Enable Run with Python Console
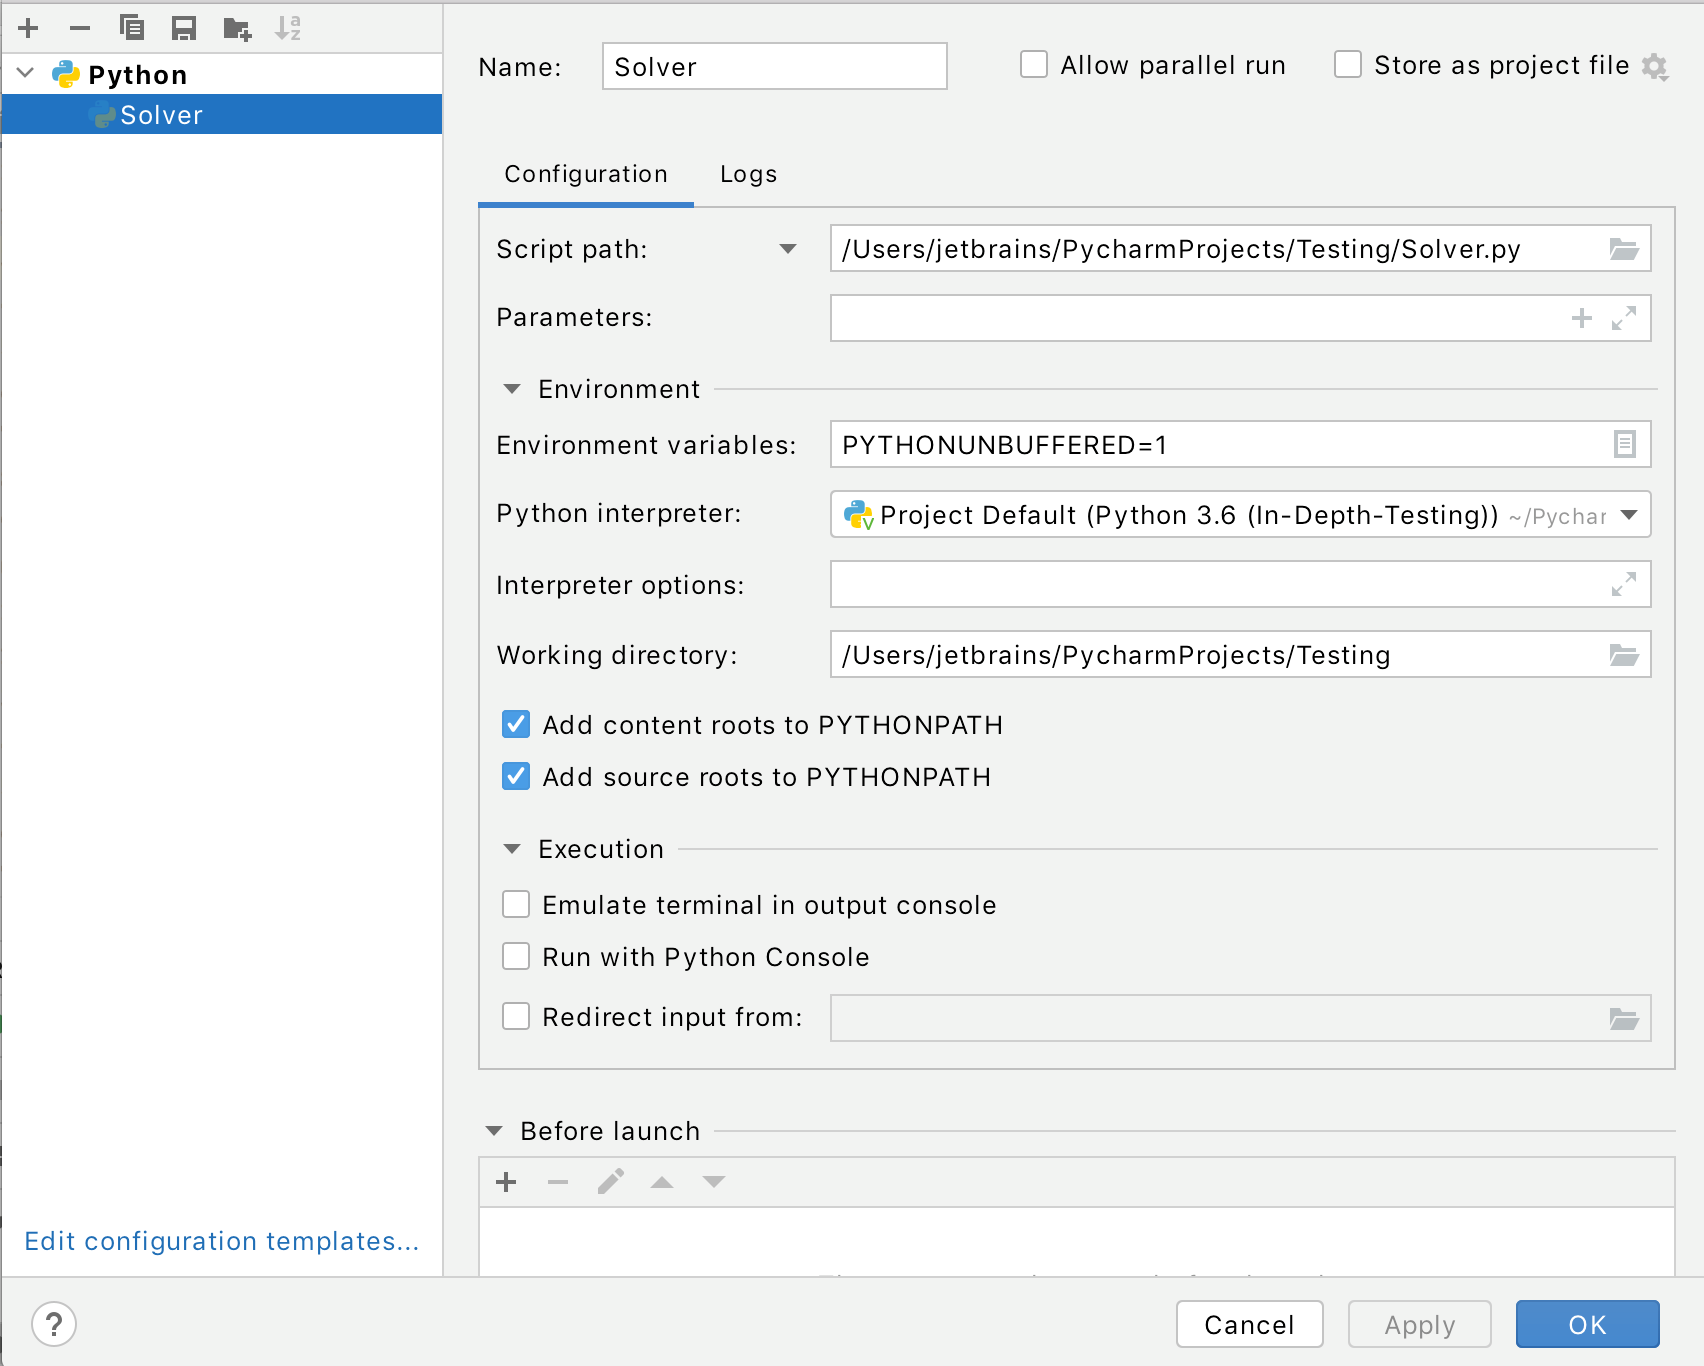 coord(515,956)
